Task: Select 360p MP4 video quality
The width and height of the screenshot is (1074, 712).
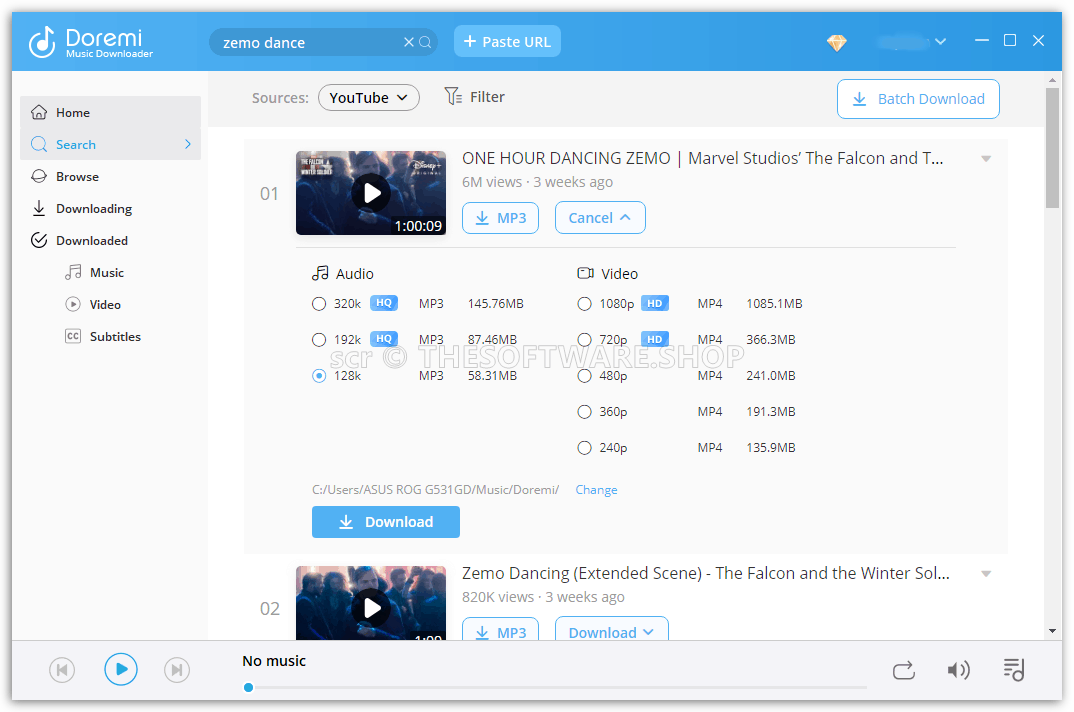Action: (584, 412)
